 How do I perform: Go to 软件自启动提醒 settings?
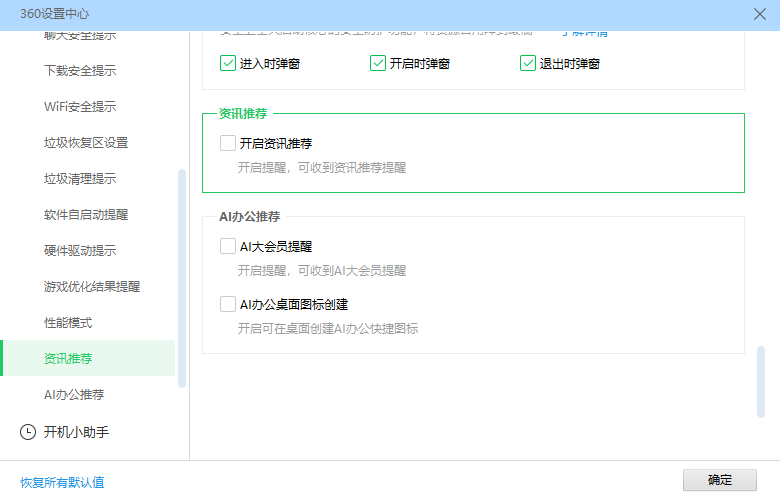click(86, 214)
